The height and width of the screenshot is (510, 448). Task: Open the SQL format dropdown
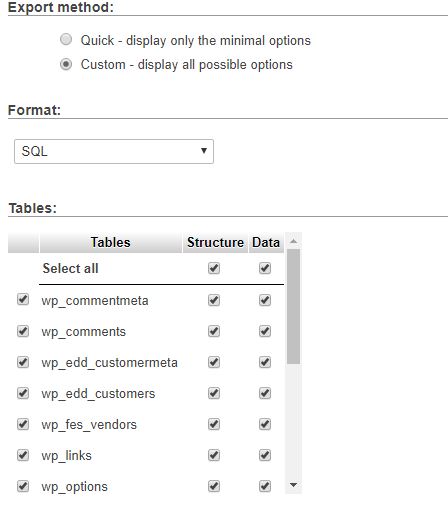click(x=114, y=151)
